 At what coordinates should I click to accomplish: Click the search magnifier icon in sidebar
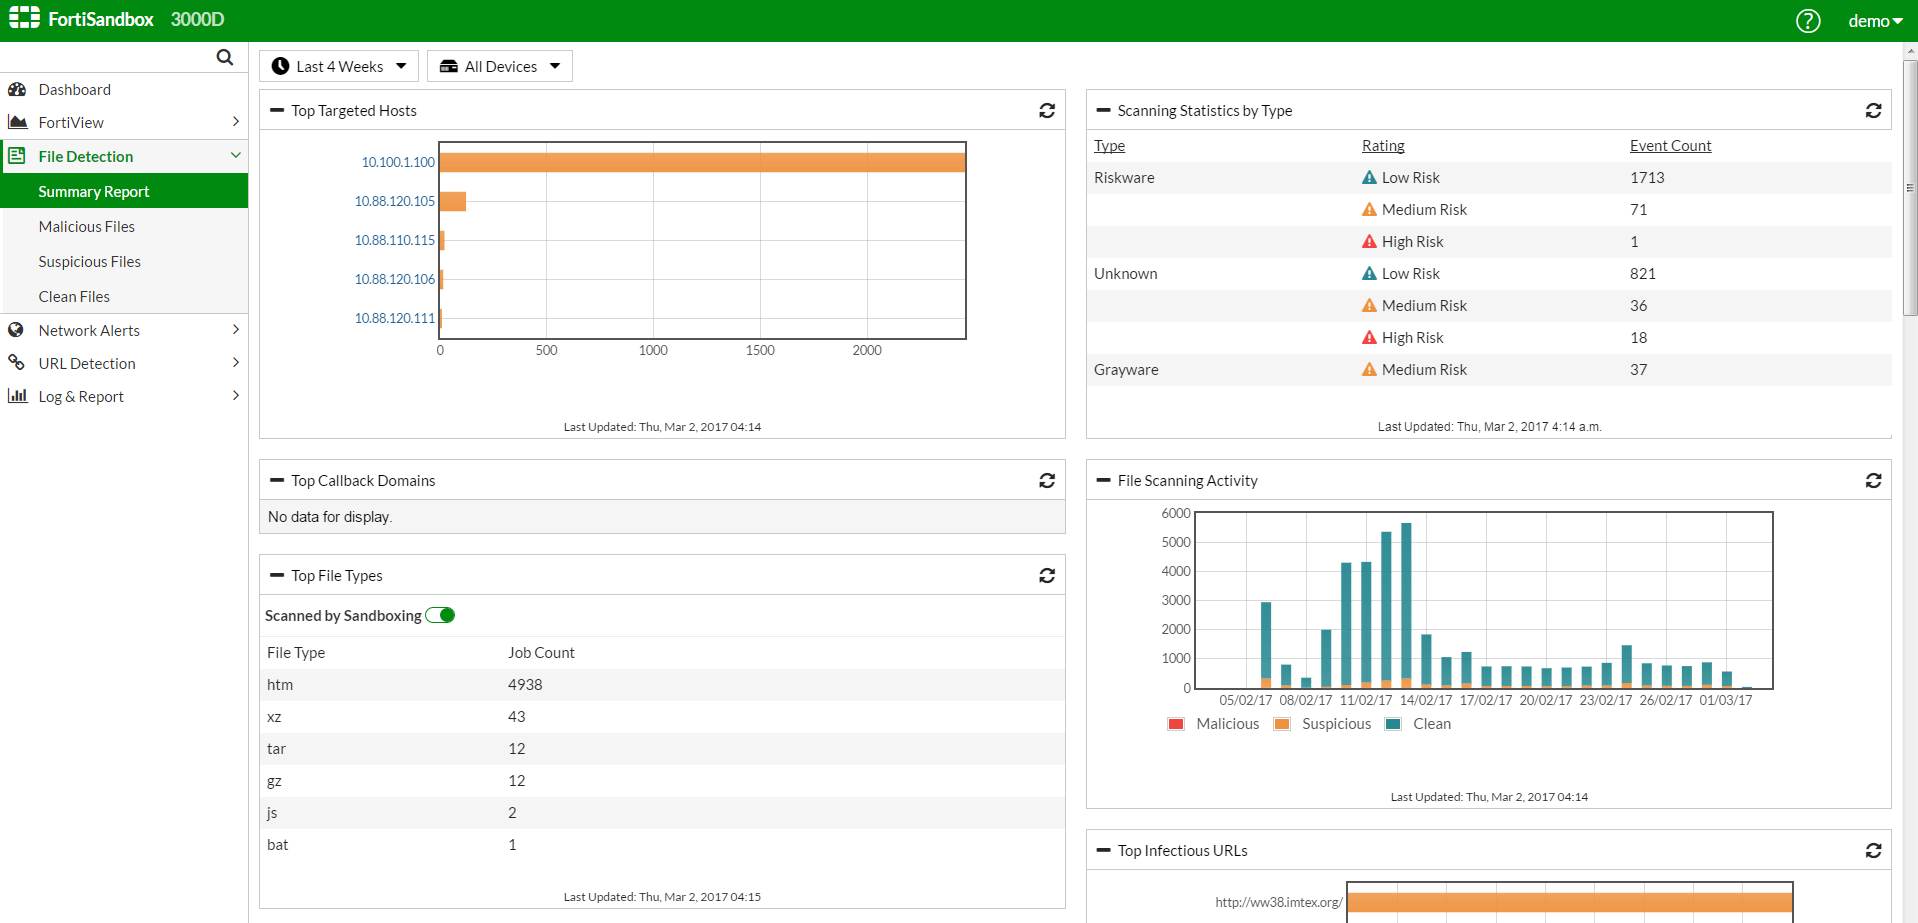(x=225, y=58)
